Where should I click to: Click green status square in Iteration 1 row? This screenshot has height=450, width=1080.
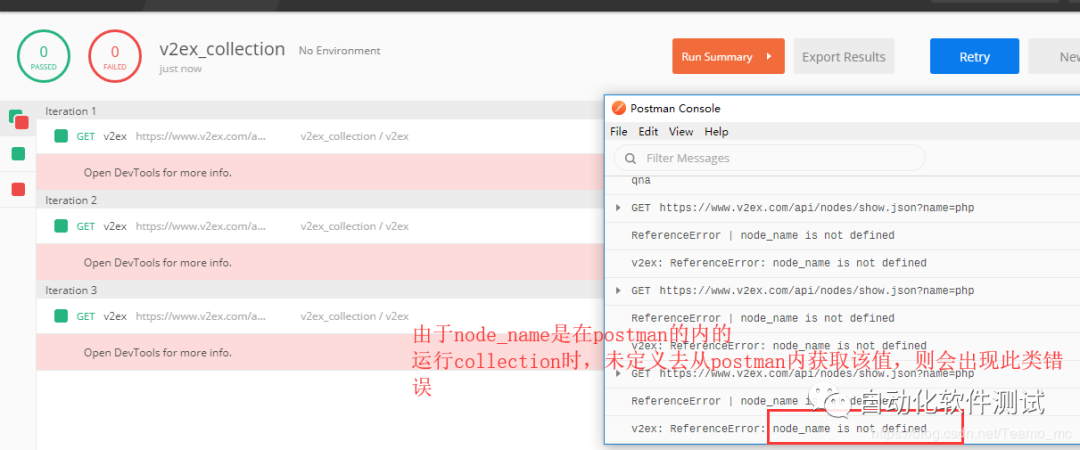[x=61, y=136]
